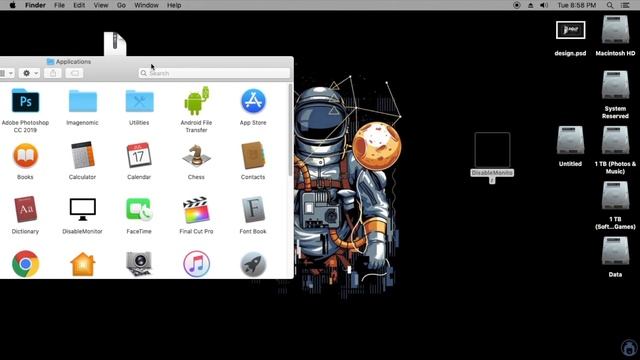
Task: Select Macintosh HD drive on desktop
Action: pos(615,29)
